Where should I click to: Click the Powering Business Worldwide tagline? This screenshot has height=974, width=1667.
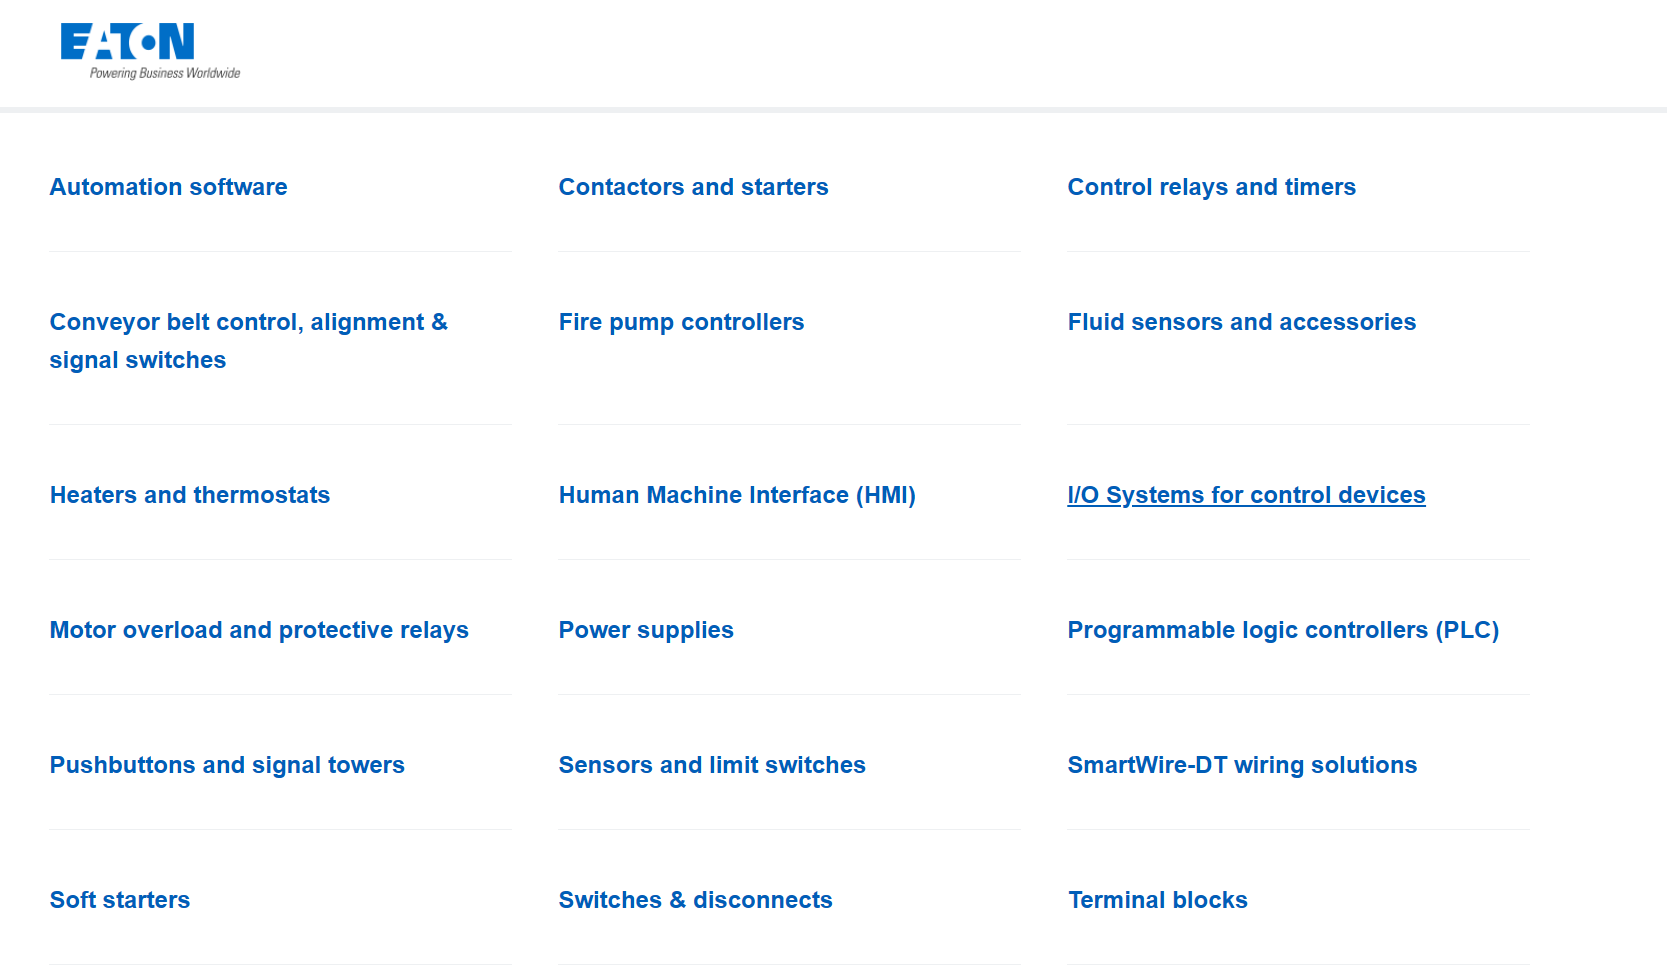pyautogui.click(x=165, y=73)
